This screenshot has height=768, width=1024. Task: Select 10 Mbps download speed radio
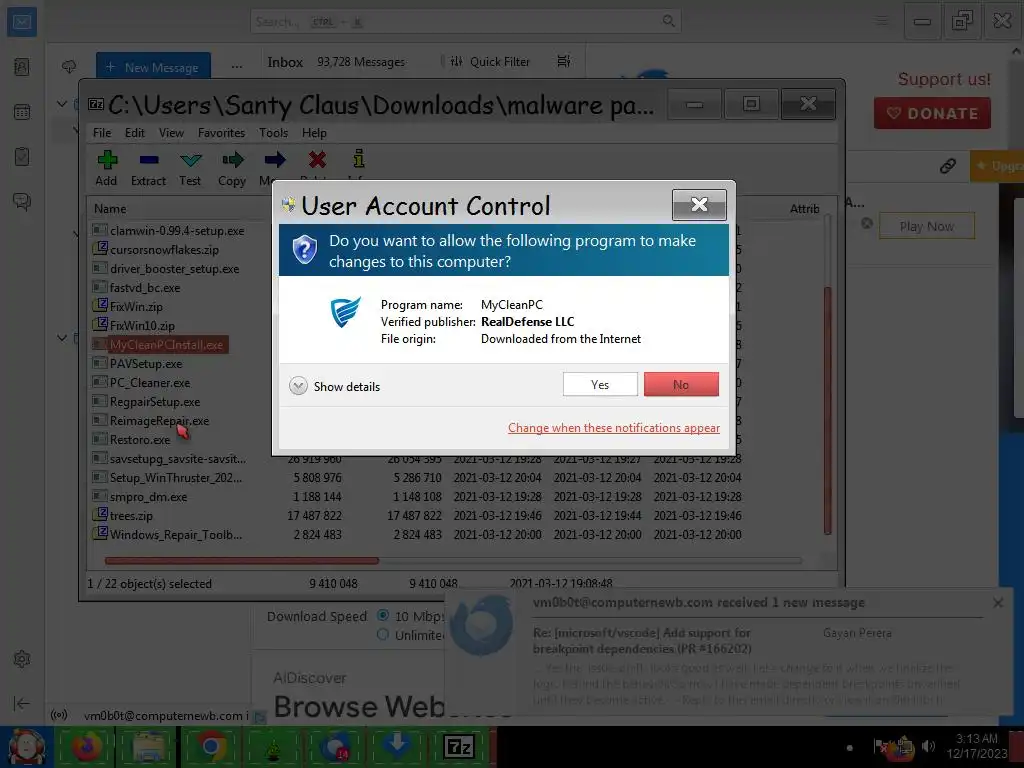[383, 615]
